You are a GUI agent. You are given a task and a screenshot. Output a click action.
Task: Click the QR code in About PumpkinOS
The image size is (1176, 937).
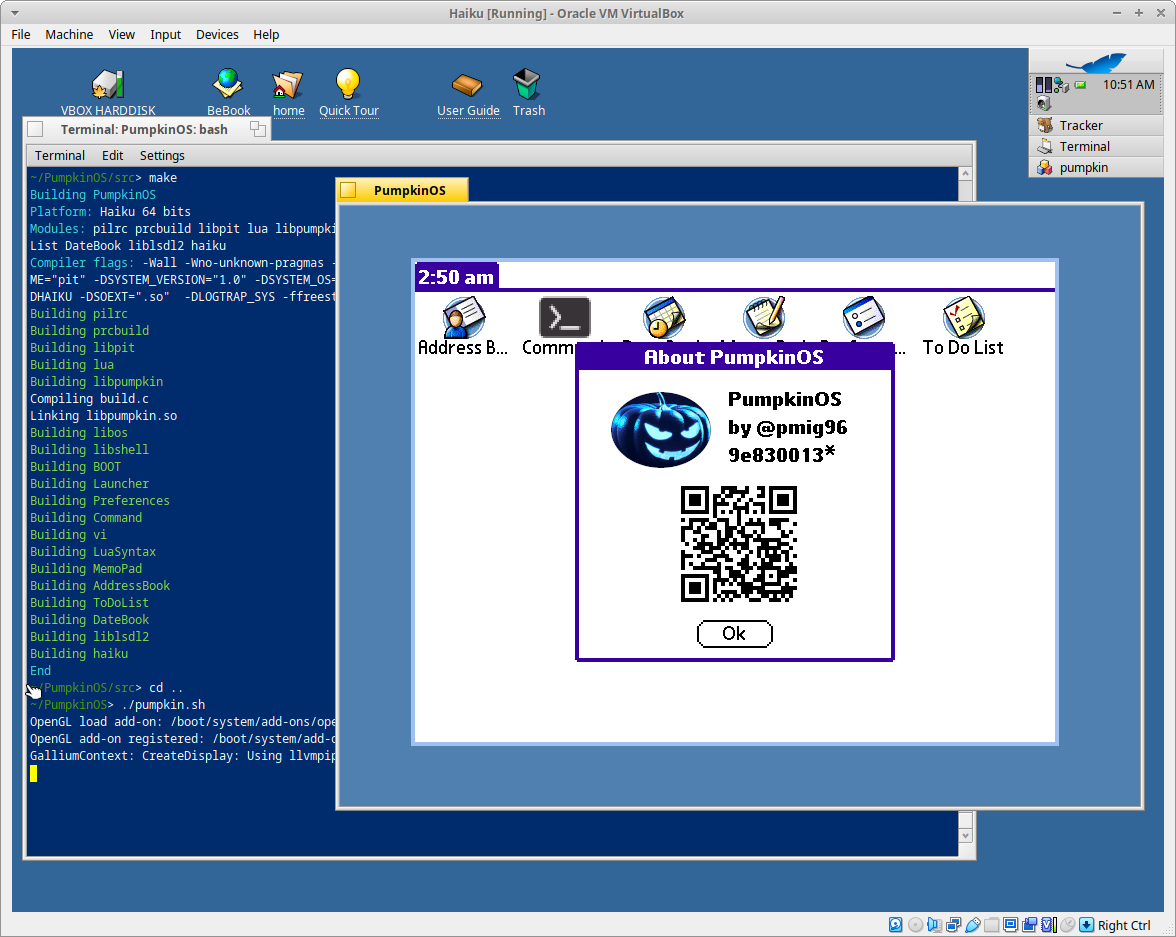tap(738, 544)
